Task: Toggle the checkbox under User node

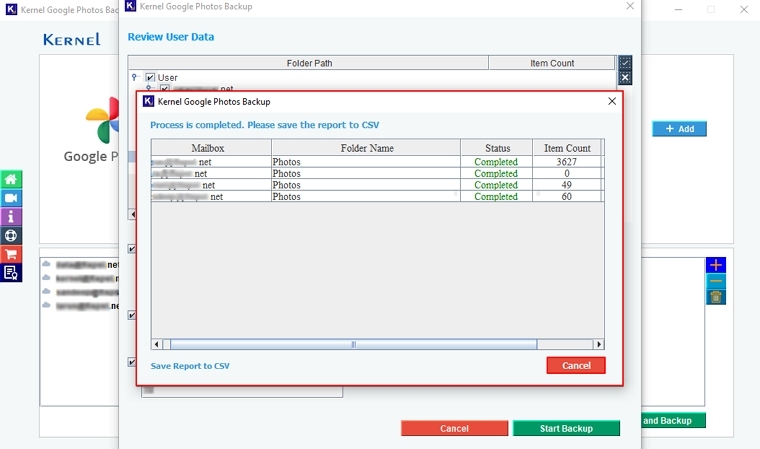Action: click(165, 88)
